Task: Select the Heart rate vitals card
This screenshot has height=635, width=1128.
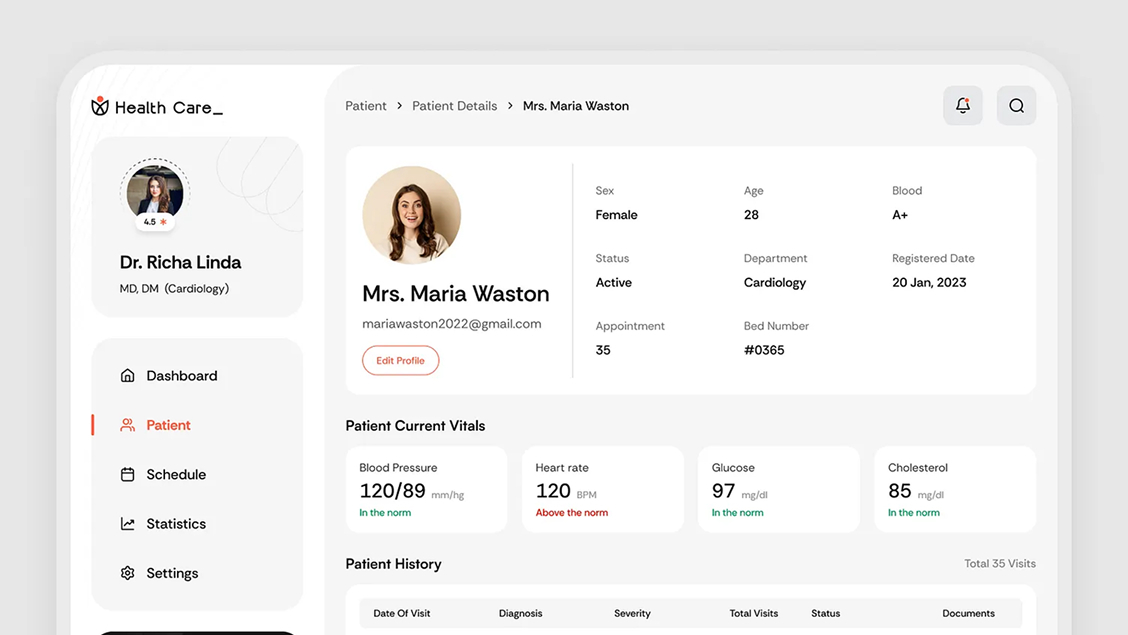Action: click(x=603, y=489)
